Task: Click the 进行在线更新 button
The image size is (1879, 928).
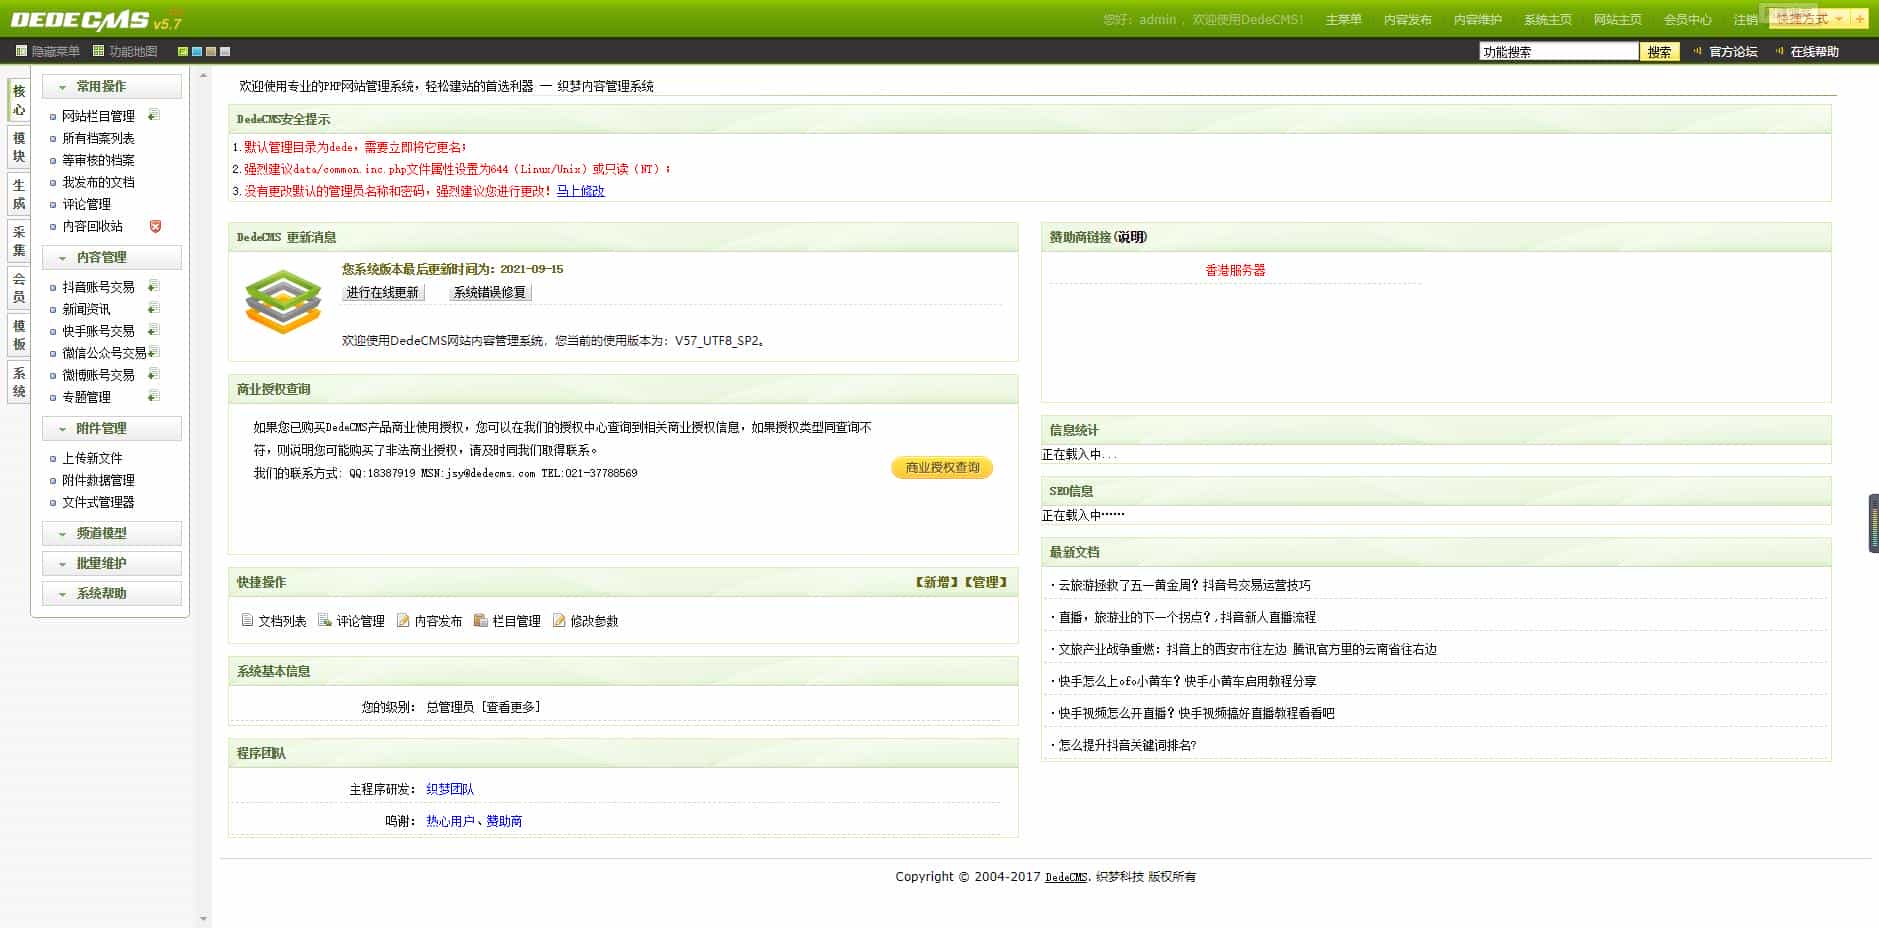Action: pyautogui.click(x=383, y=292)
